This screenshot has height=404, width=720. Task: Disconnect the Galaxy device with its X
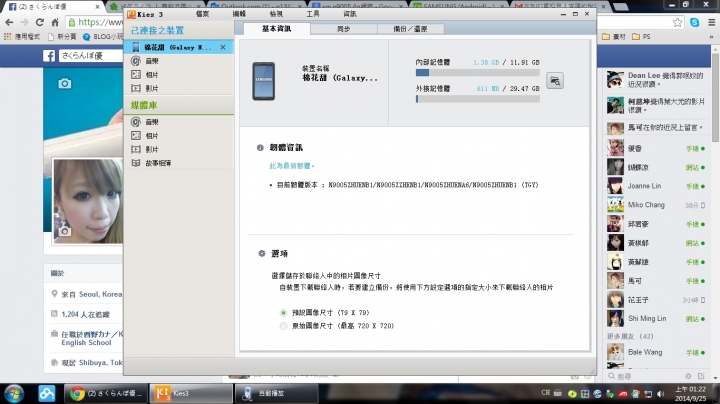(x=223, y=47)
